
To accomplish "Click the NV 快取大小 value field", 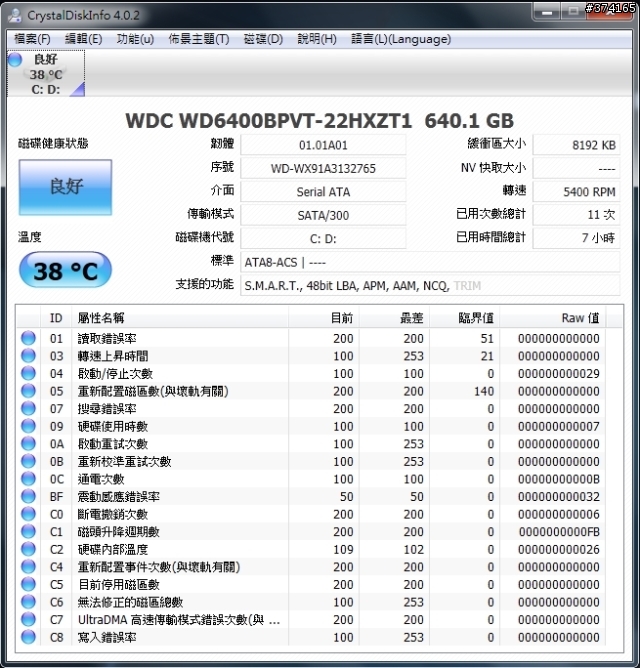I will (x=577, y=169).
